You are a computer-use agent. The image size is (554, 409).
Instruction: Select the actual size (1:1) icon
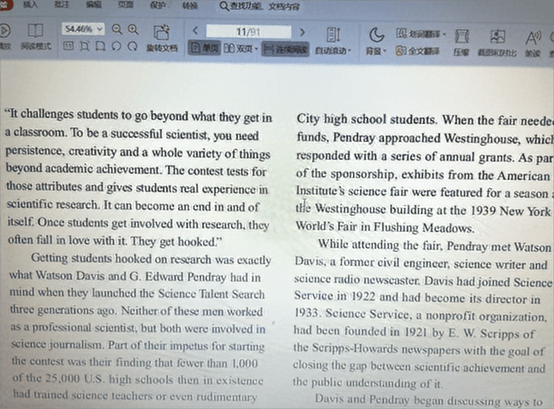[68, 46]
